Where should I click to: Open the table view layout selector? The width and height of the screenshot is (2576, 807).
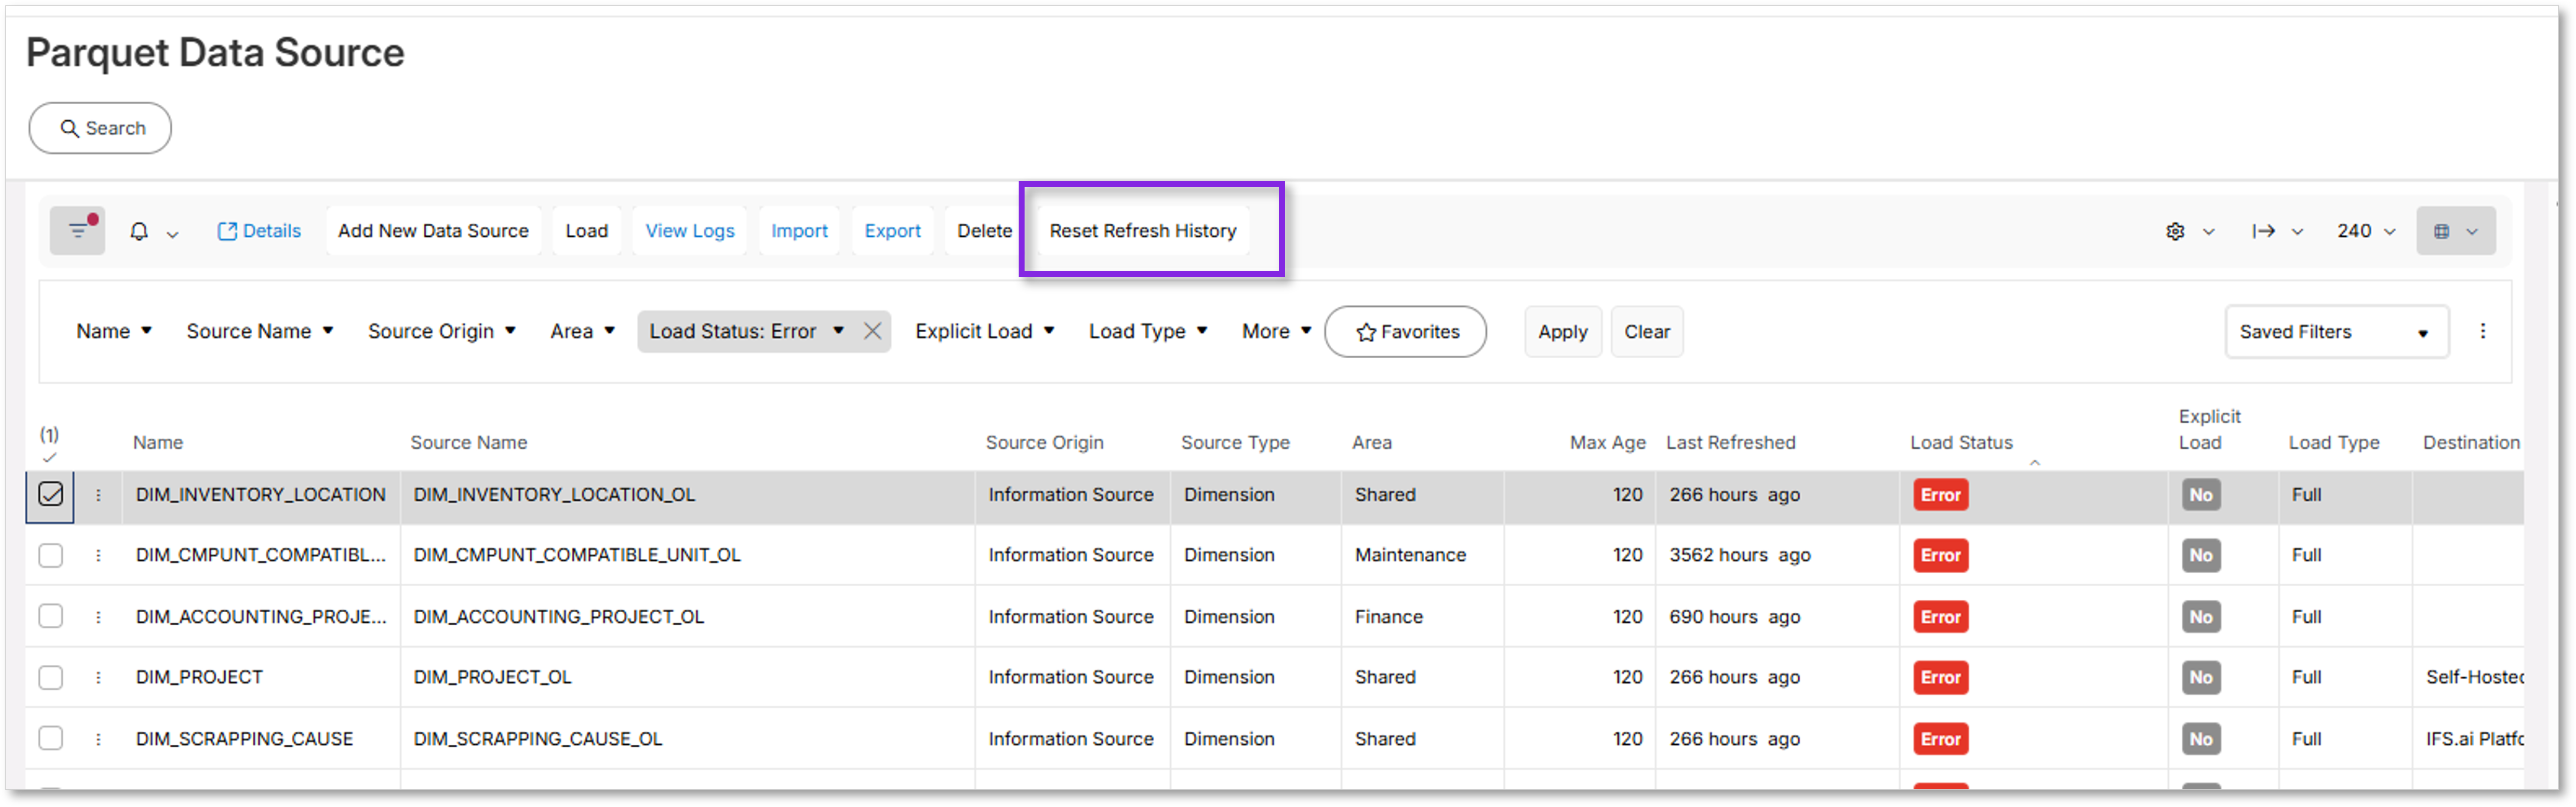(x=2455, y=231)
